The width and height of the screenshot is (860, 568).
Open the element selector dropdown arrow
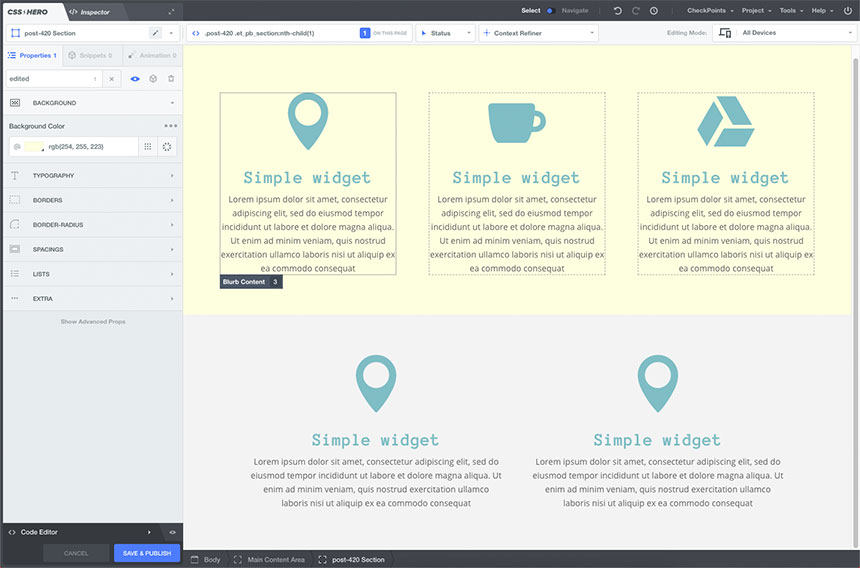[x=171, y=33]
